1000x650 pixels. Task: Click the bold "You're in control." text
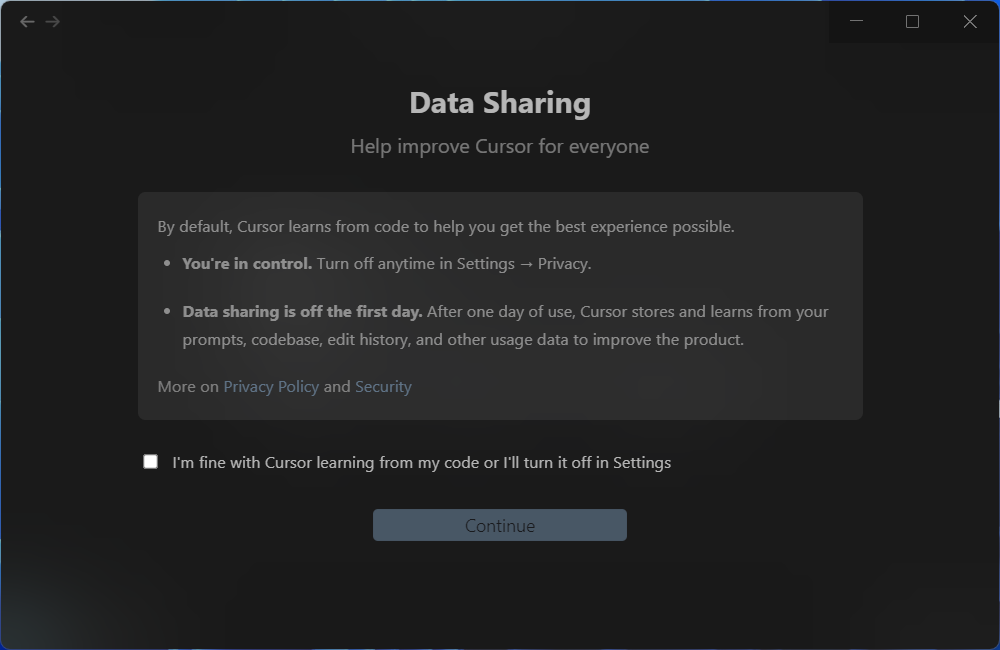[x=247, y=264]
